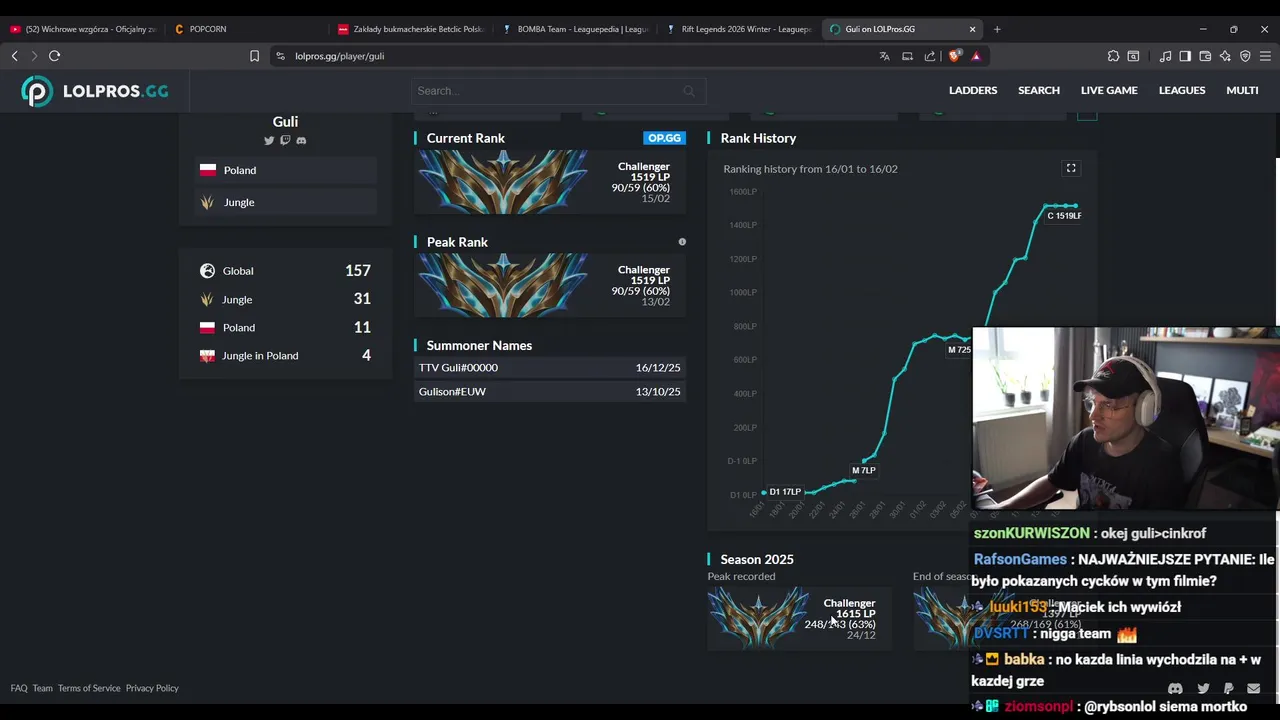This screenshot has width=1280, height=720.
Task: Click the Current Rank Challenger emblem
Action: pyautogui.click(x=503, y=182)
